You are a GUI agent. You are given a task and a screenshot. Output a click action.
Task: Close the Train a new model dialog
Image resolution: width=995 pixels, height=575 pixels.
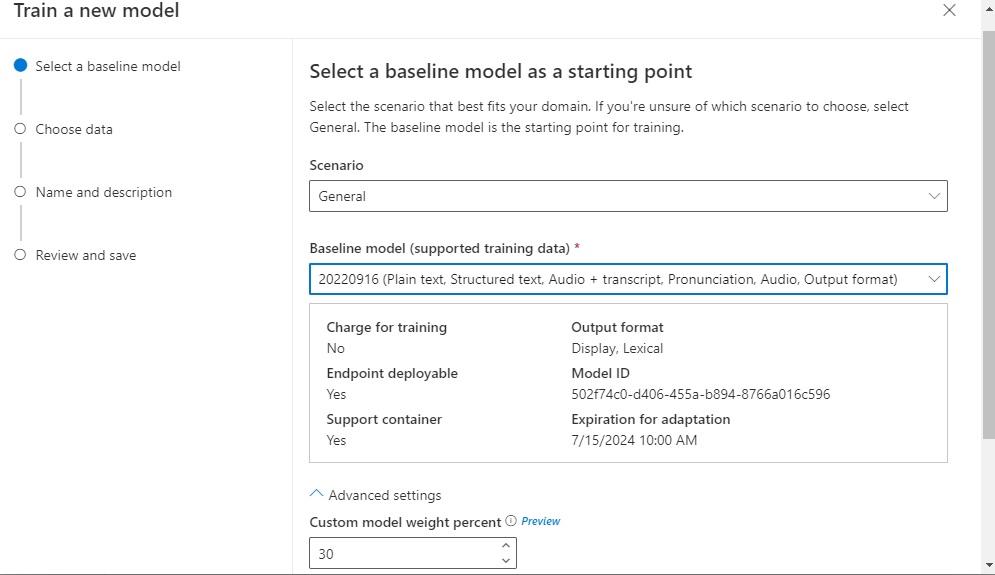949,11
